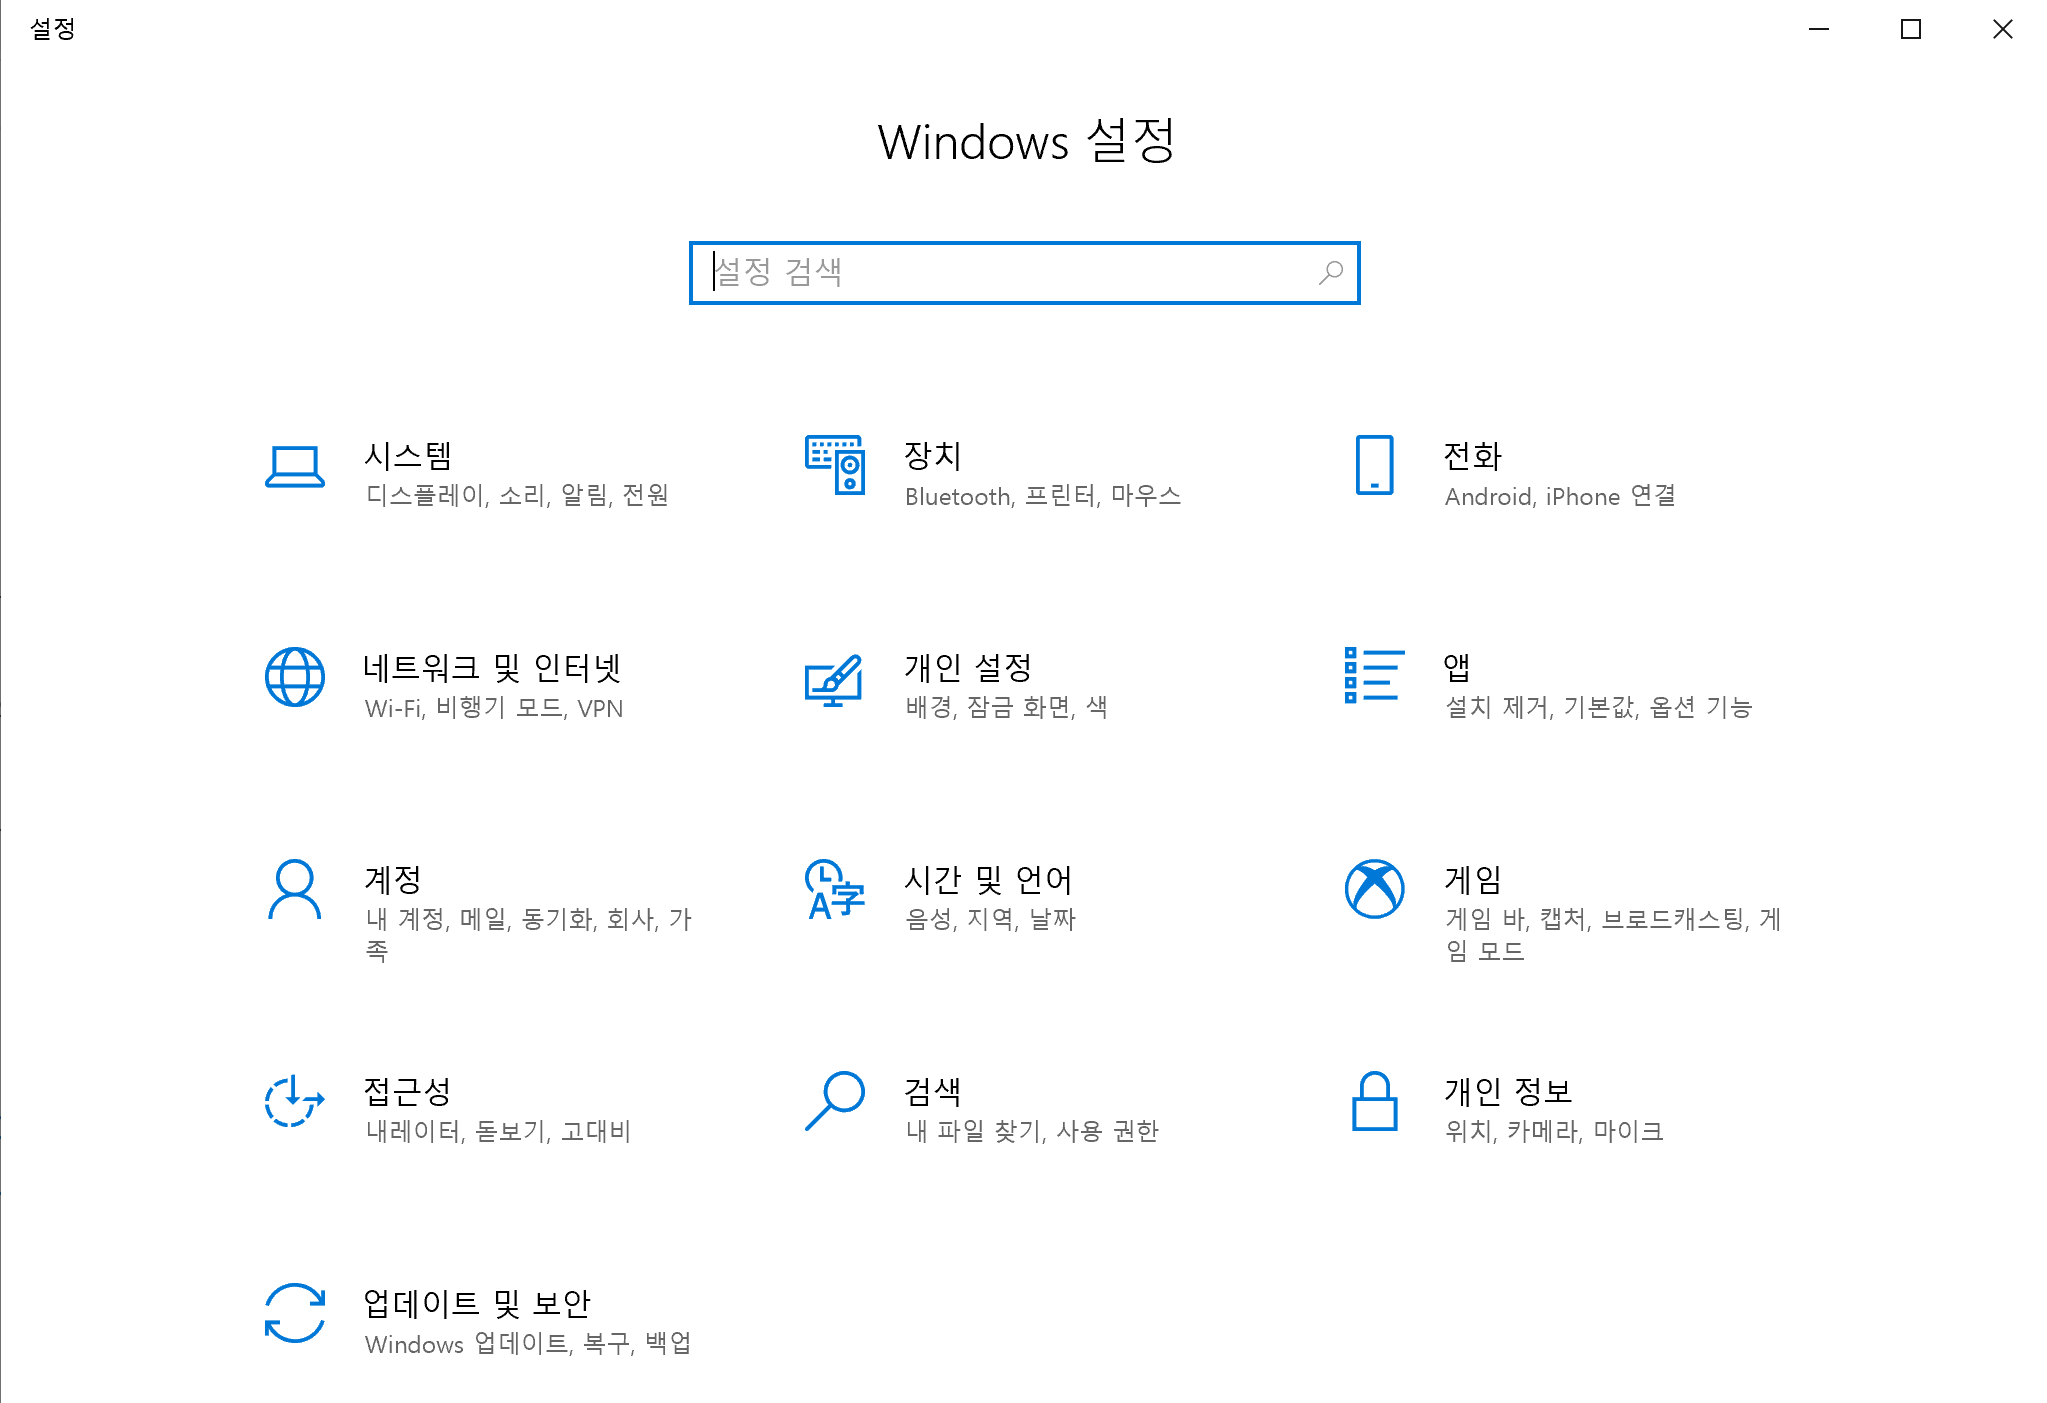
Task: Click the Personalization (개인 설정) paintbrush icon
Action: pyautogui.click(x=834, y=679)
